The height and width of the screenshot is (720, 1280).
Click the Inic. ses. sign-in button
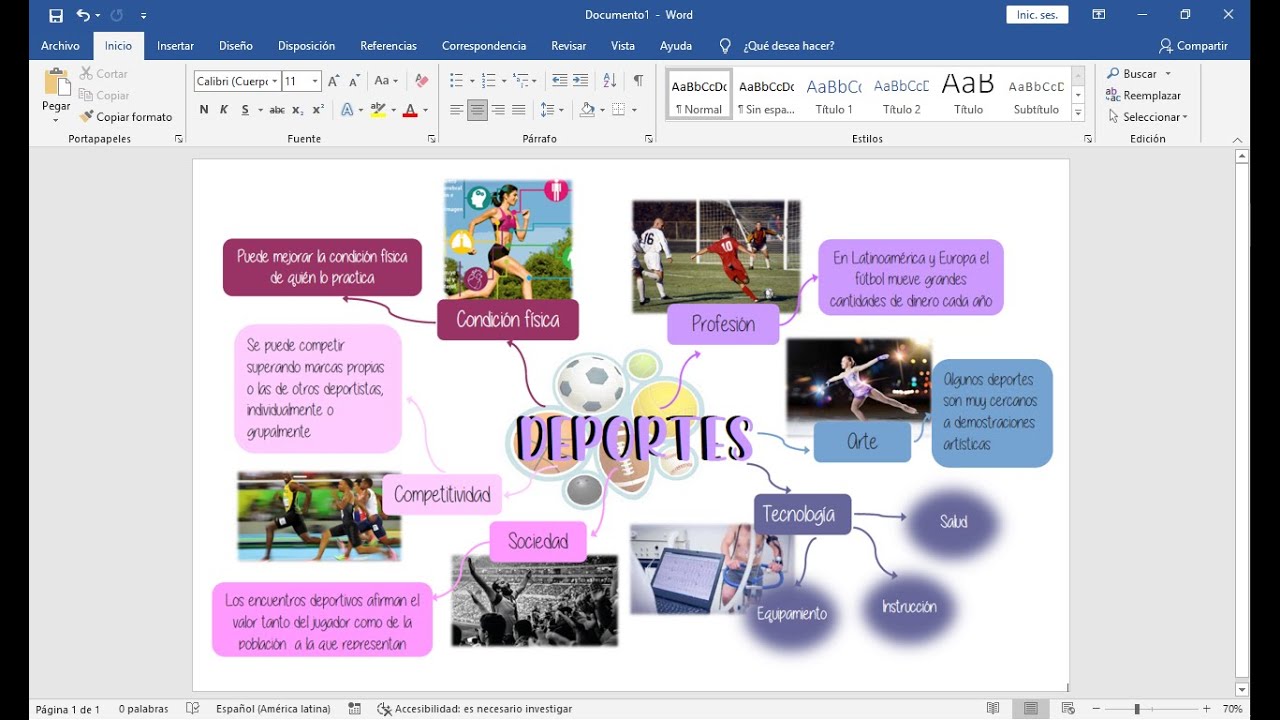point(1037,15)
